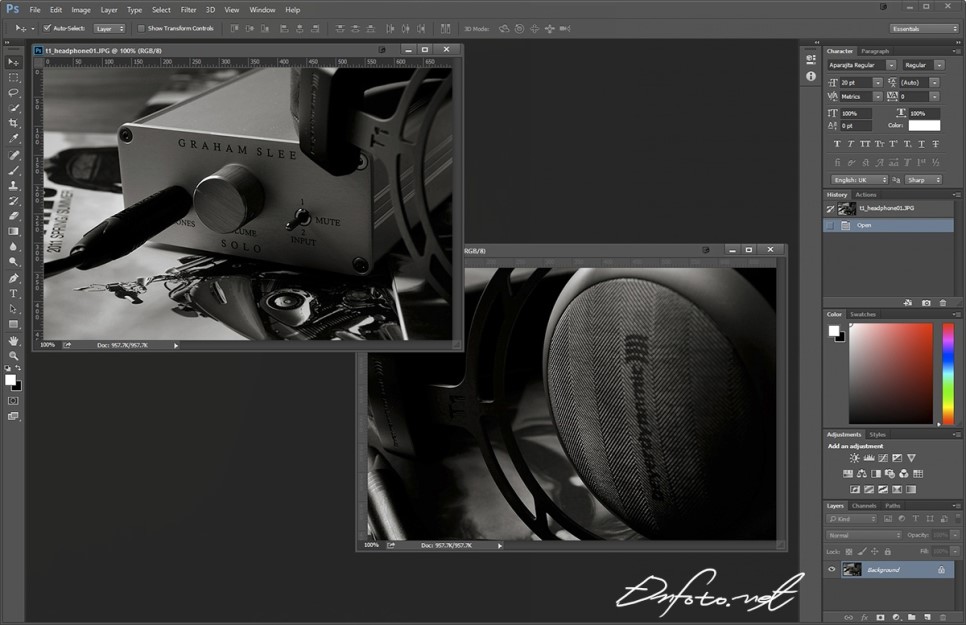The width and height of the screenshot is (966, 625).
Task: Select the Dodge tool
Action: point(13,262)
